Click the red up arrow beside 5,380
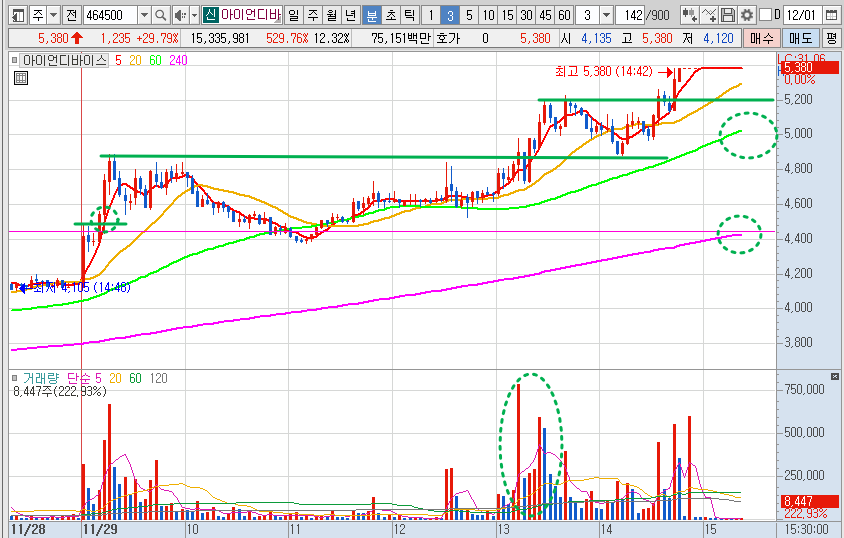The height and width of the screenshot is (538, 844). pos(77,38)
